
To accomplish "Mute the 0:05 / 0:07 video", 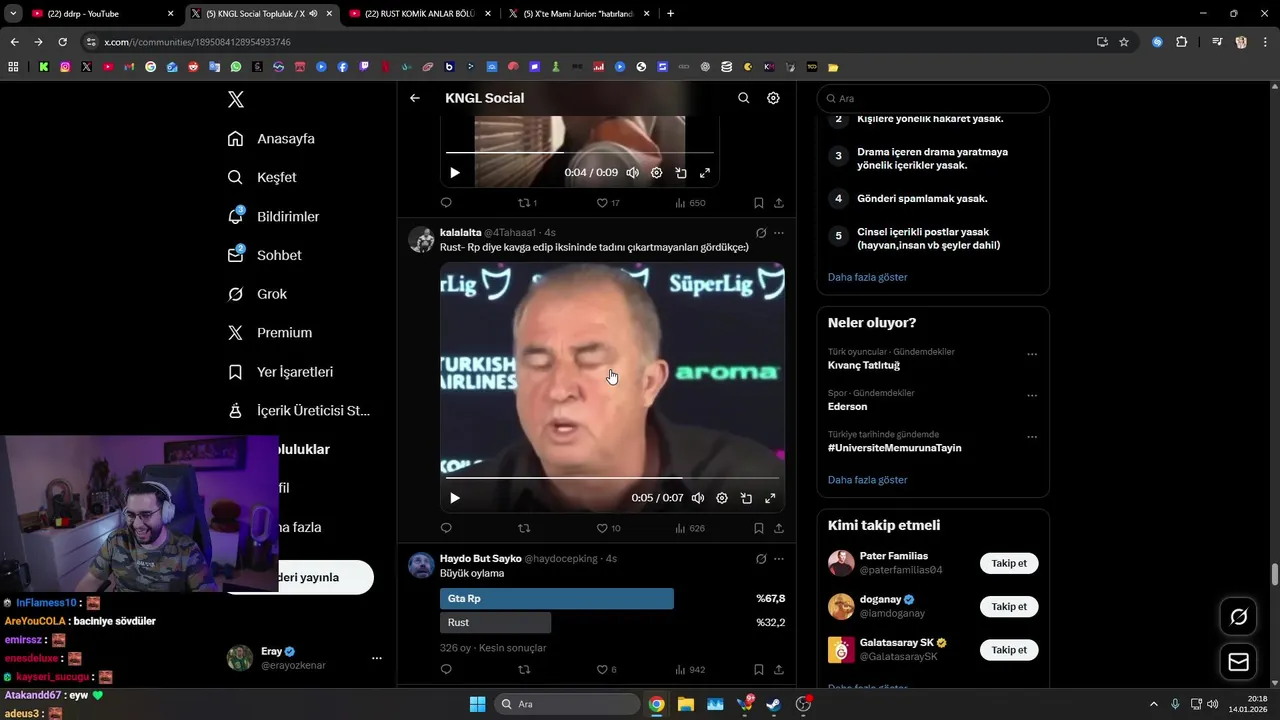I will (698, 498).
